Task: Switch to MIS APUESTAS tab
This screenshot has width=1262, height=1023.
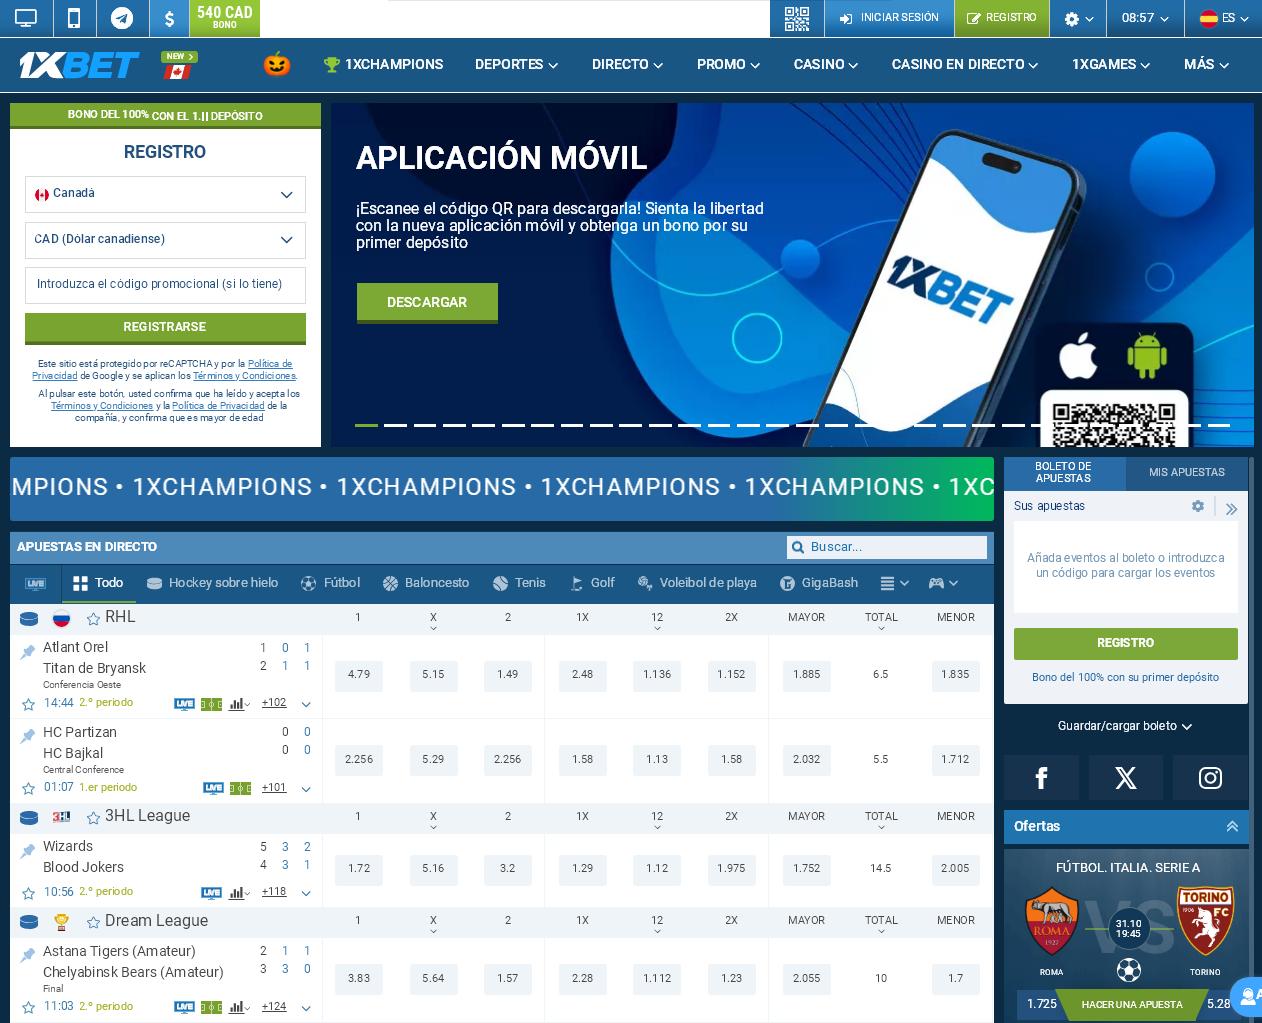Action: (x=1187, y=473)
